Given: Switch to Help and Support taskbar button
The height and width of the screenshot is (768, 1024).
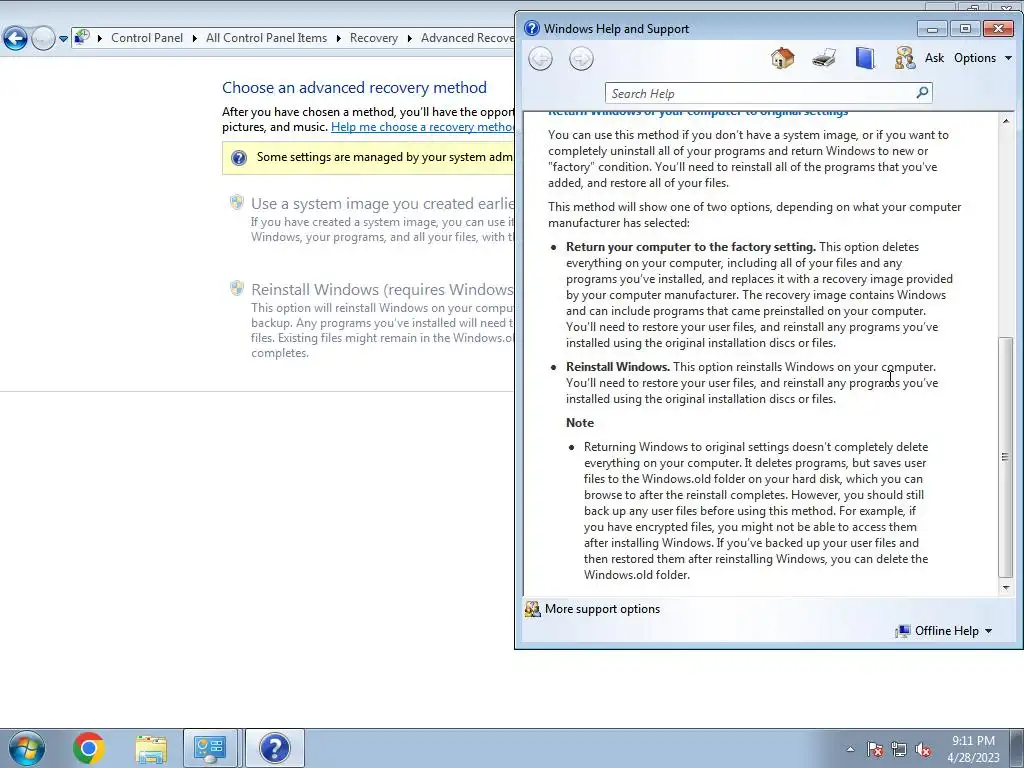Looking at the screenshot, I should [x=274, y=748].
